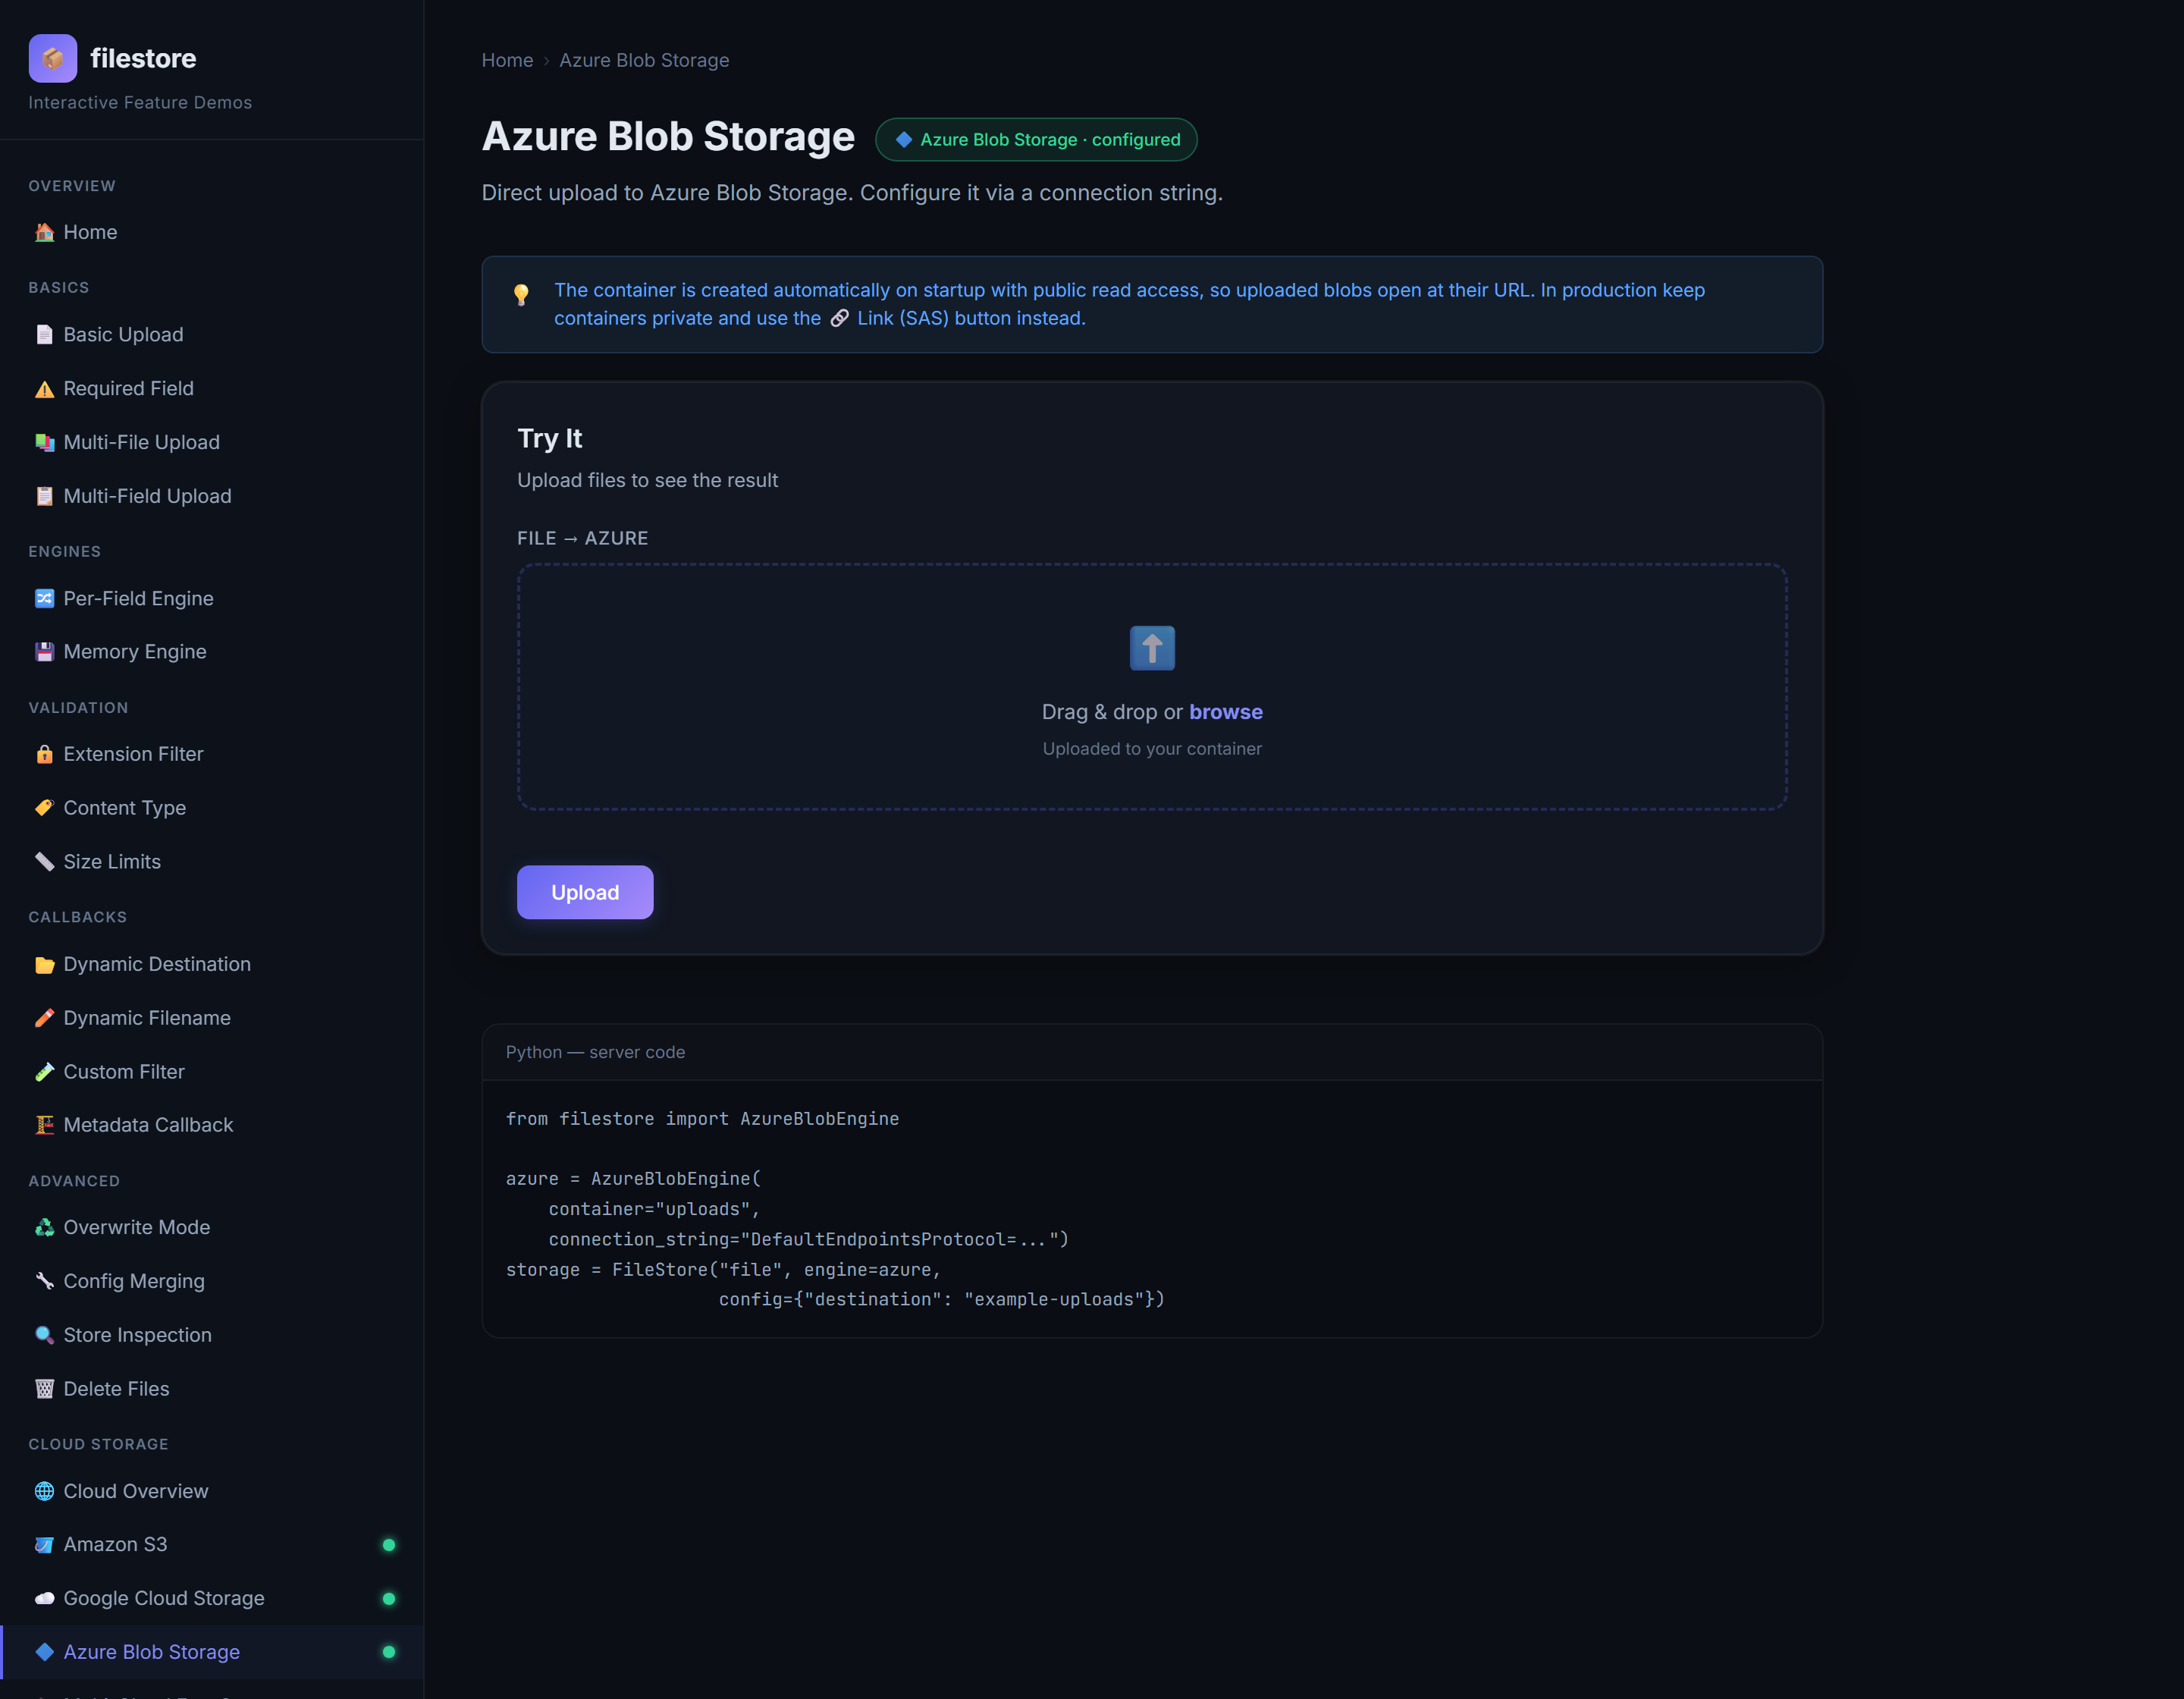Click the Dynamic Filename pencil icon
The height and width of the screenshot is (1699, 2184).
coord(45,1017)
